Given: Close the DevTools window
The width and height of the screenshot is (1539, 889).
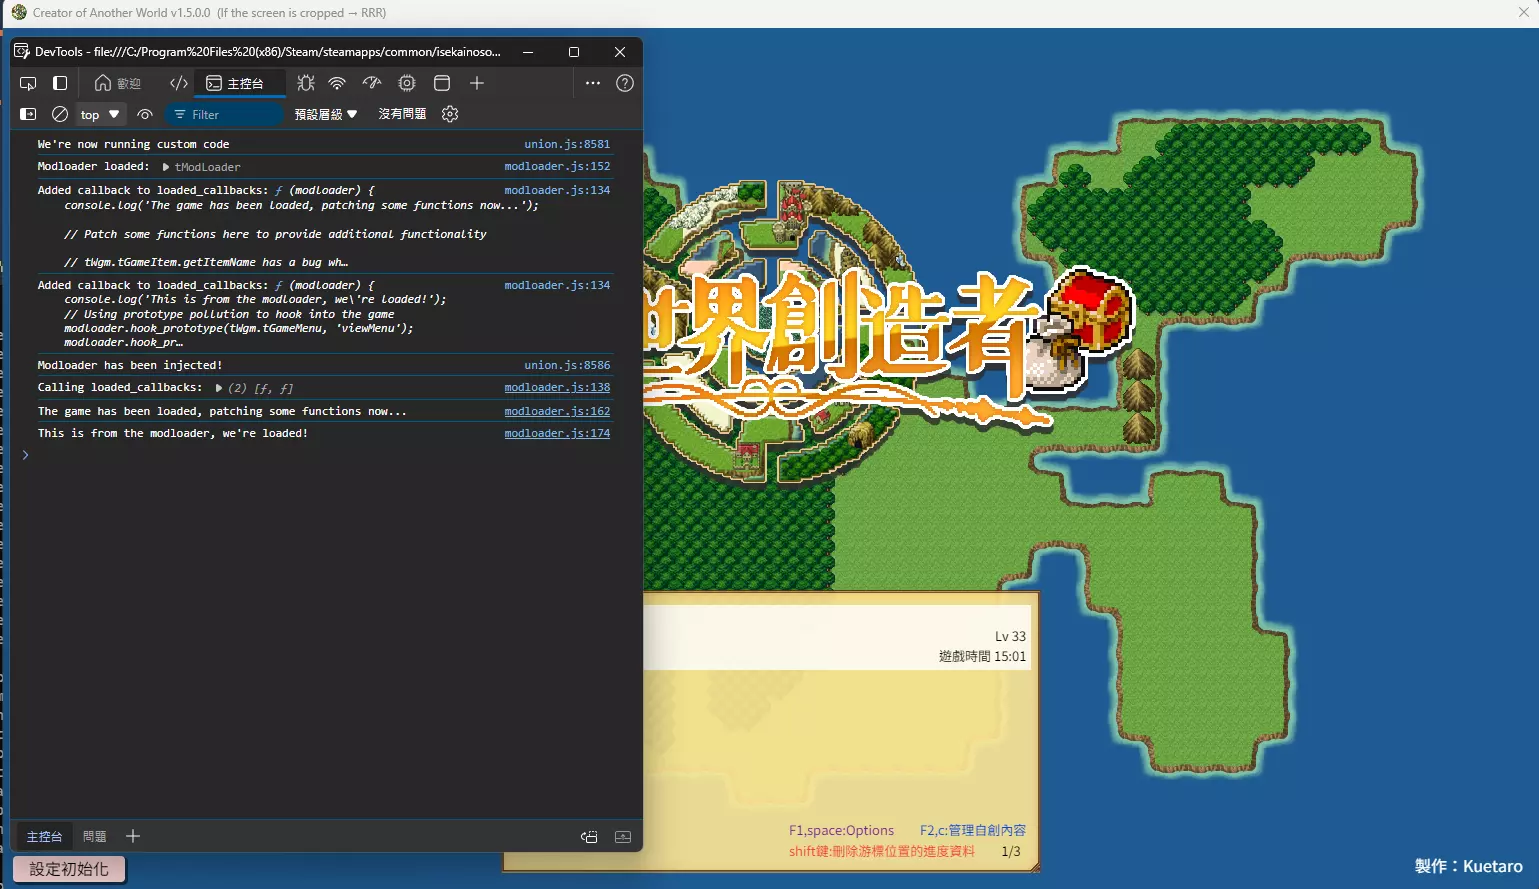Looking at the screenshot, I should (x=620, y=52).
